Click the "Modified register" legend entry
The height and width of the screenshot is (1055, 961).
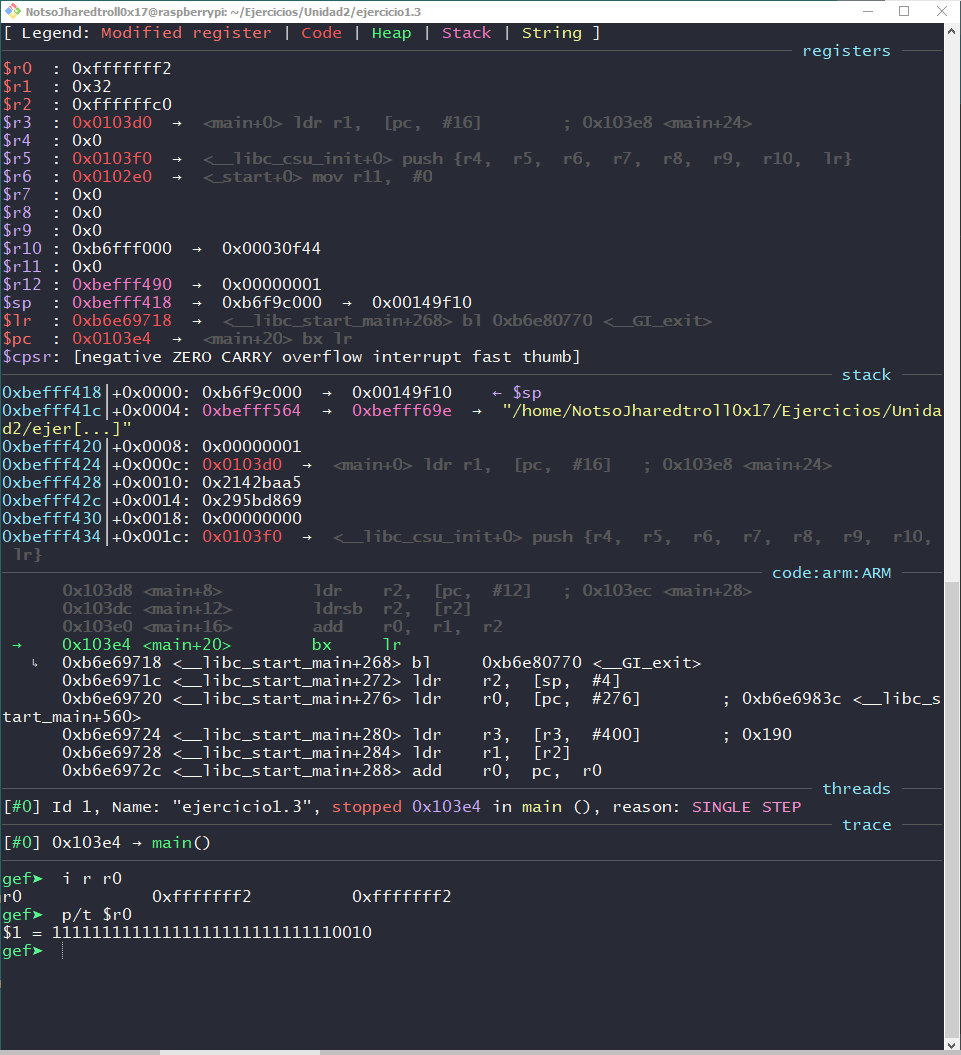(x=185, y=32)
